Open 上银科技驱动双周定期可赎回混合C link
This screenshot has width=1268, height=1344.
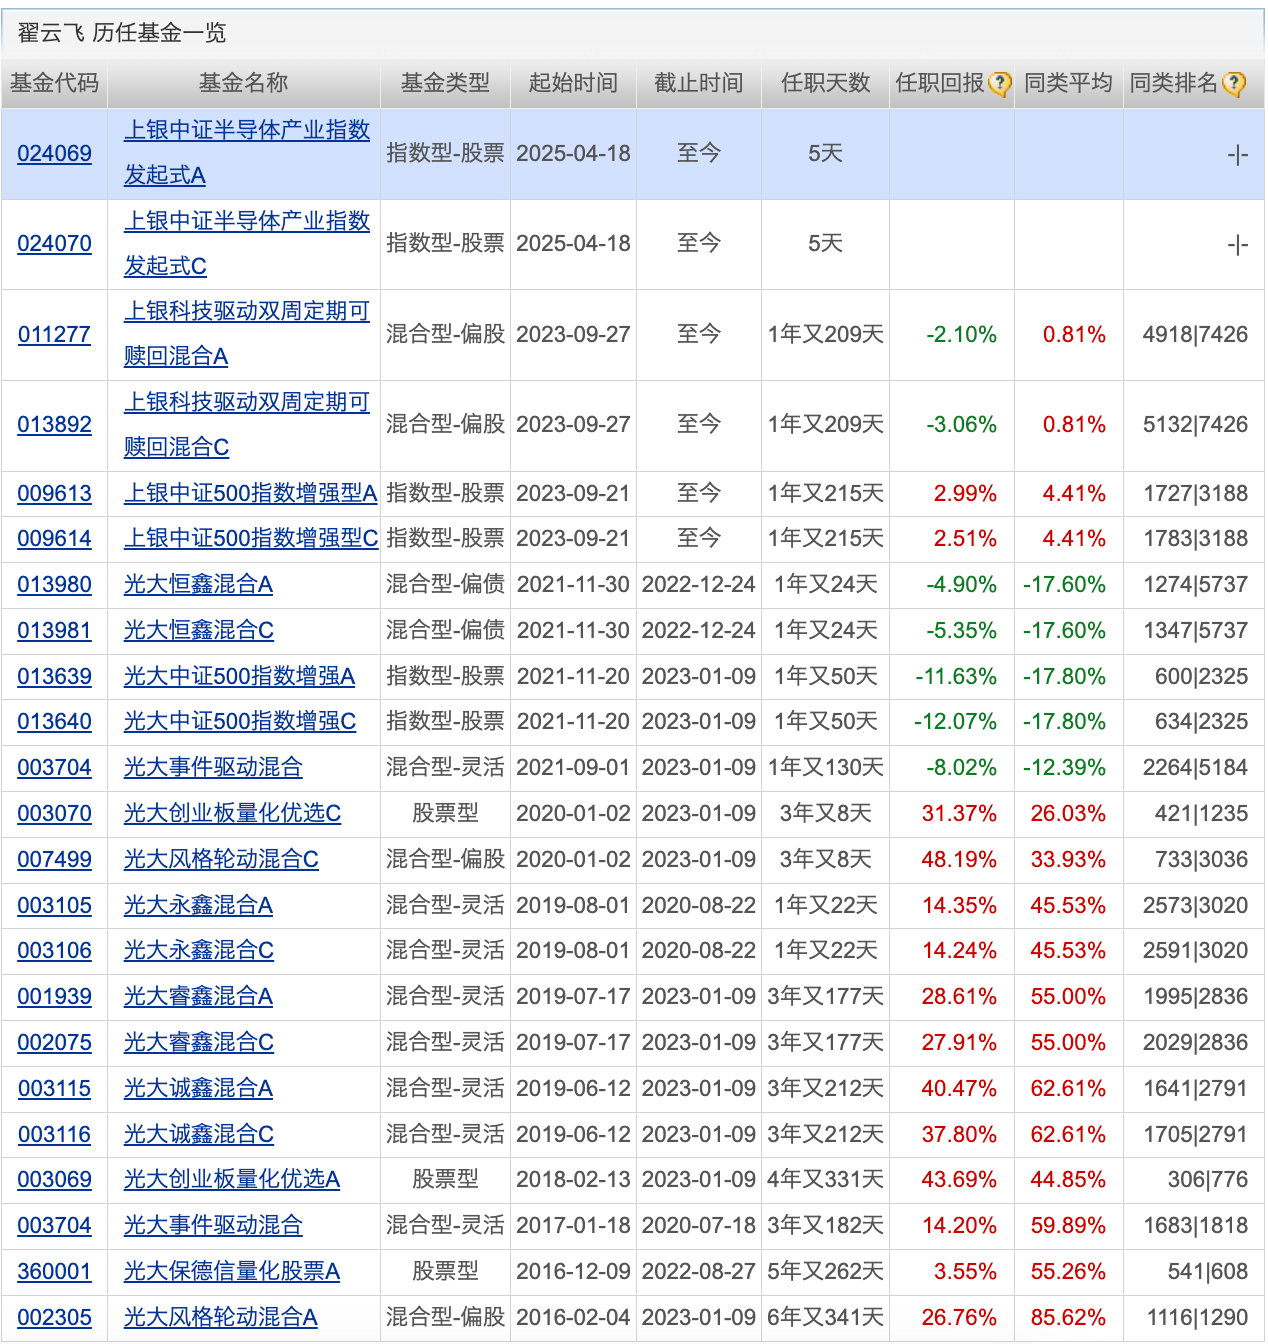(x=247, y=424)
